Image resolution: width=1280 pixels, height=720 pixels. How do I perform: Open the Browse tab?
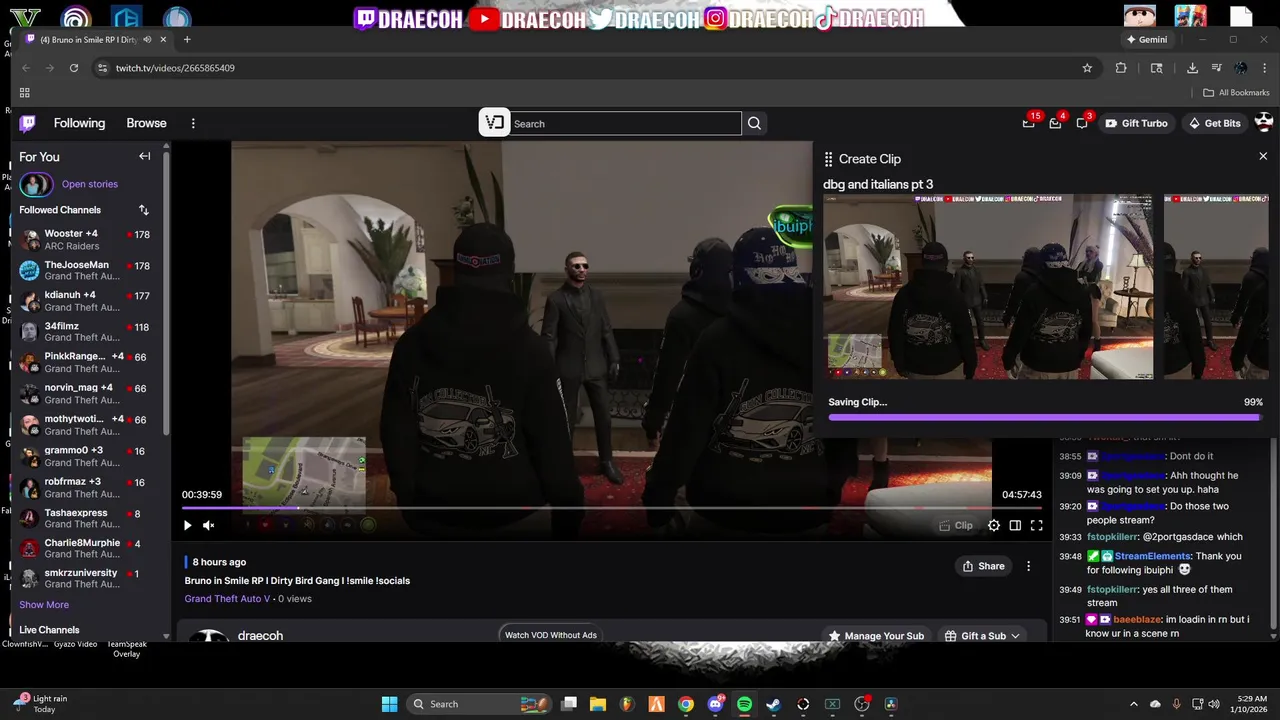coord(146,123)
